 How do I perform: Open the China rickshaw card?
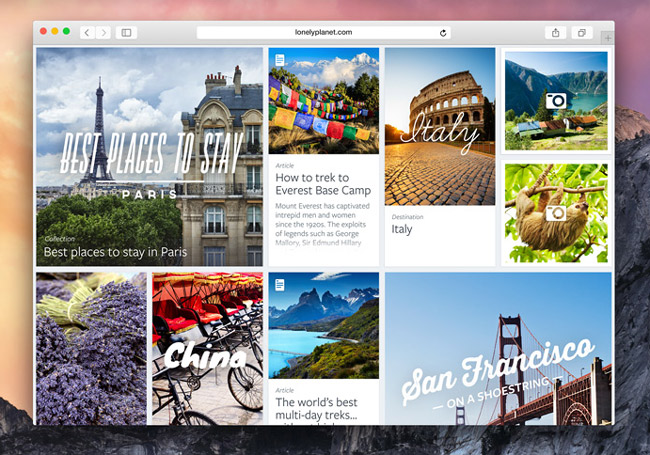point(207,349)
